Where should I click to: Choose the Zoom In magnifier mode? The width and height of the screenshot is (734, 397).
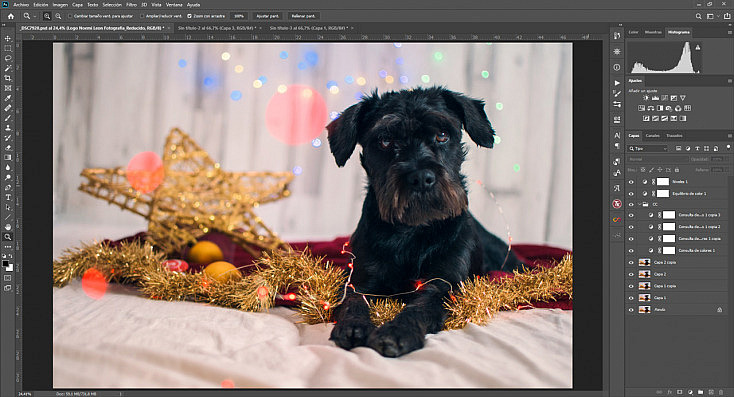click(47, 16)
